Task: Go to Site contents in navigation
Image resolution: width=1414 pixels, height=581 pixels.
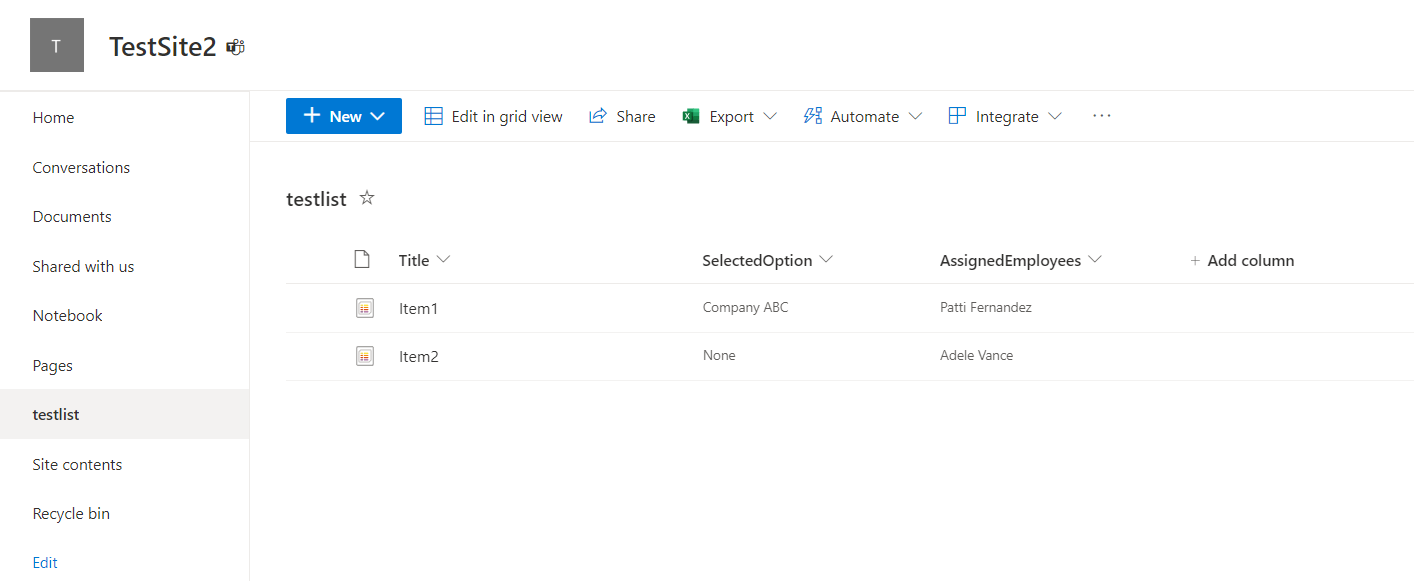Action: 77,464
